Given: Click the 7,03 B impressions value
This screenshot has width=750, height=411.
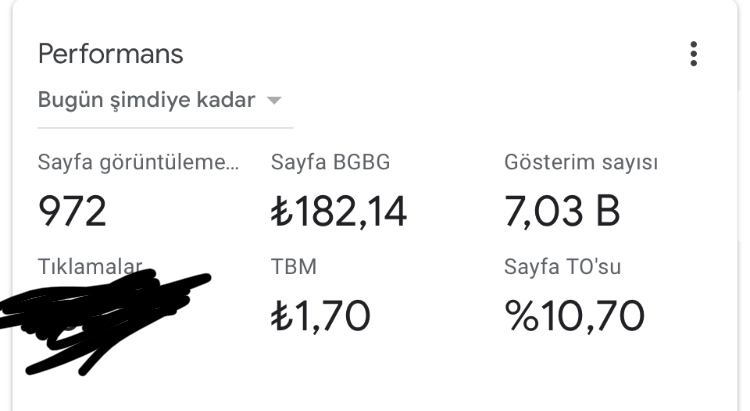Looking at the screenshot, I should [562, 211].
